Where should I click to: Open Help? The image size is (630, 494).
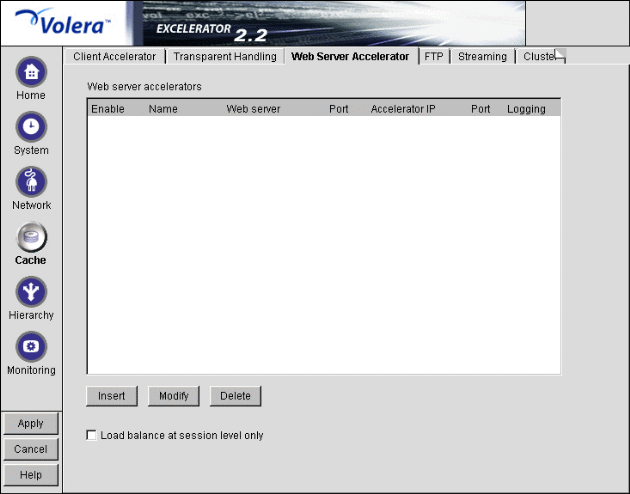coord(31,475)
